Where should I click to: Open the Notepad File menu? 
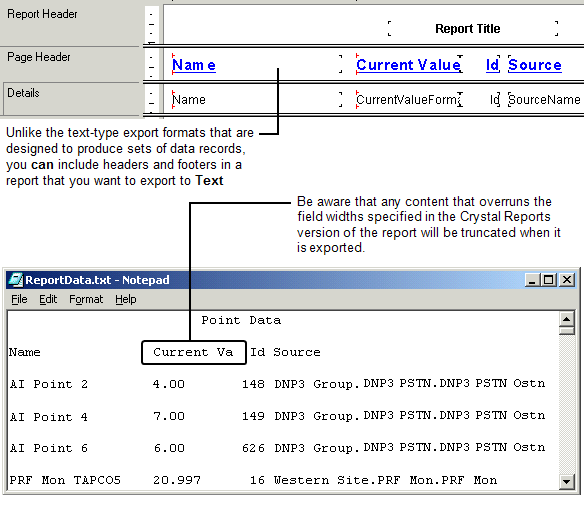click(19, 299)
